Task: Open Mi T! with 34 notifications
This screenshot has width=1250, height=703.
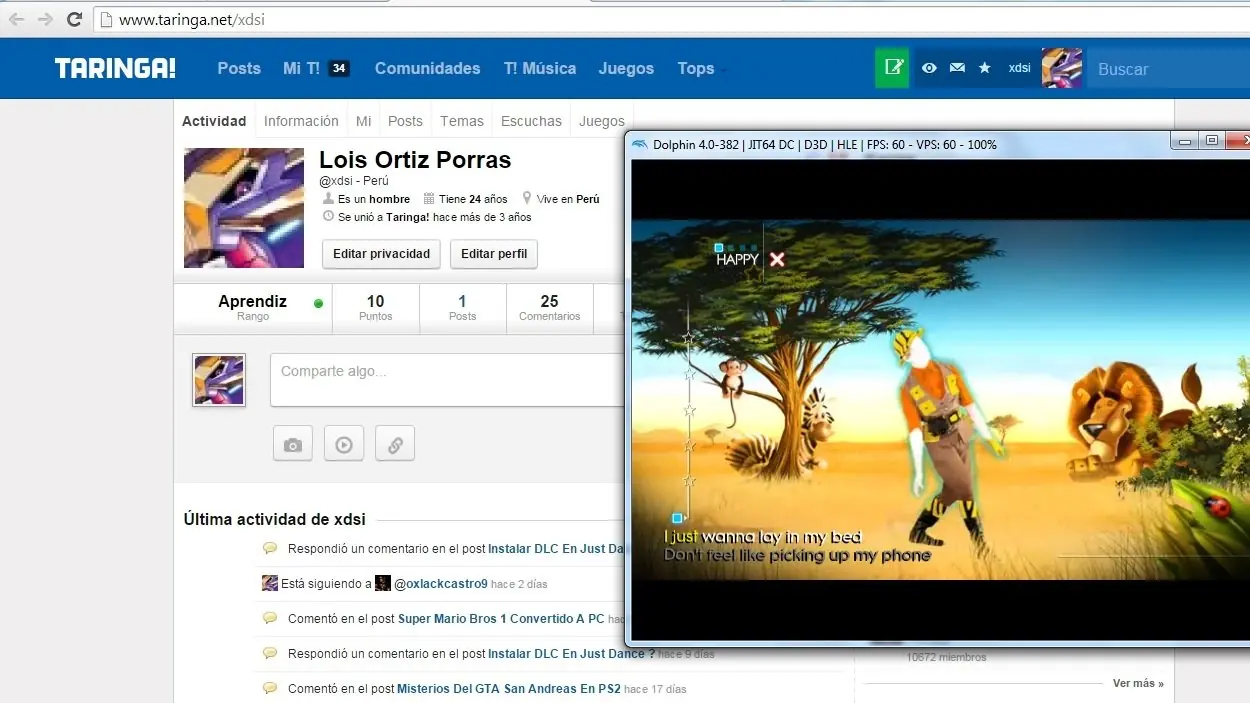Action: [x=316, y=68]
